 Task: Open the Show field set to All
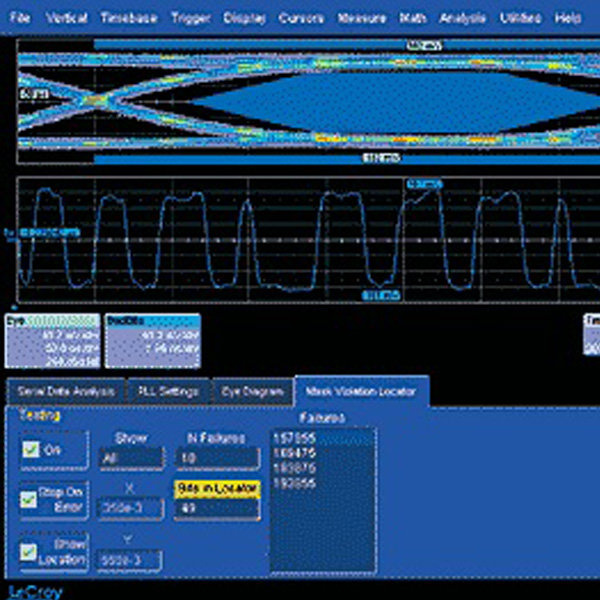point(129,458)
